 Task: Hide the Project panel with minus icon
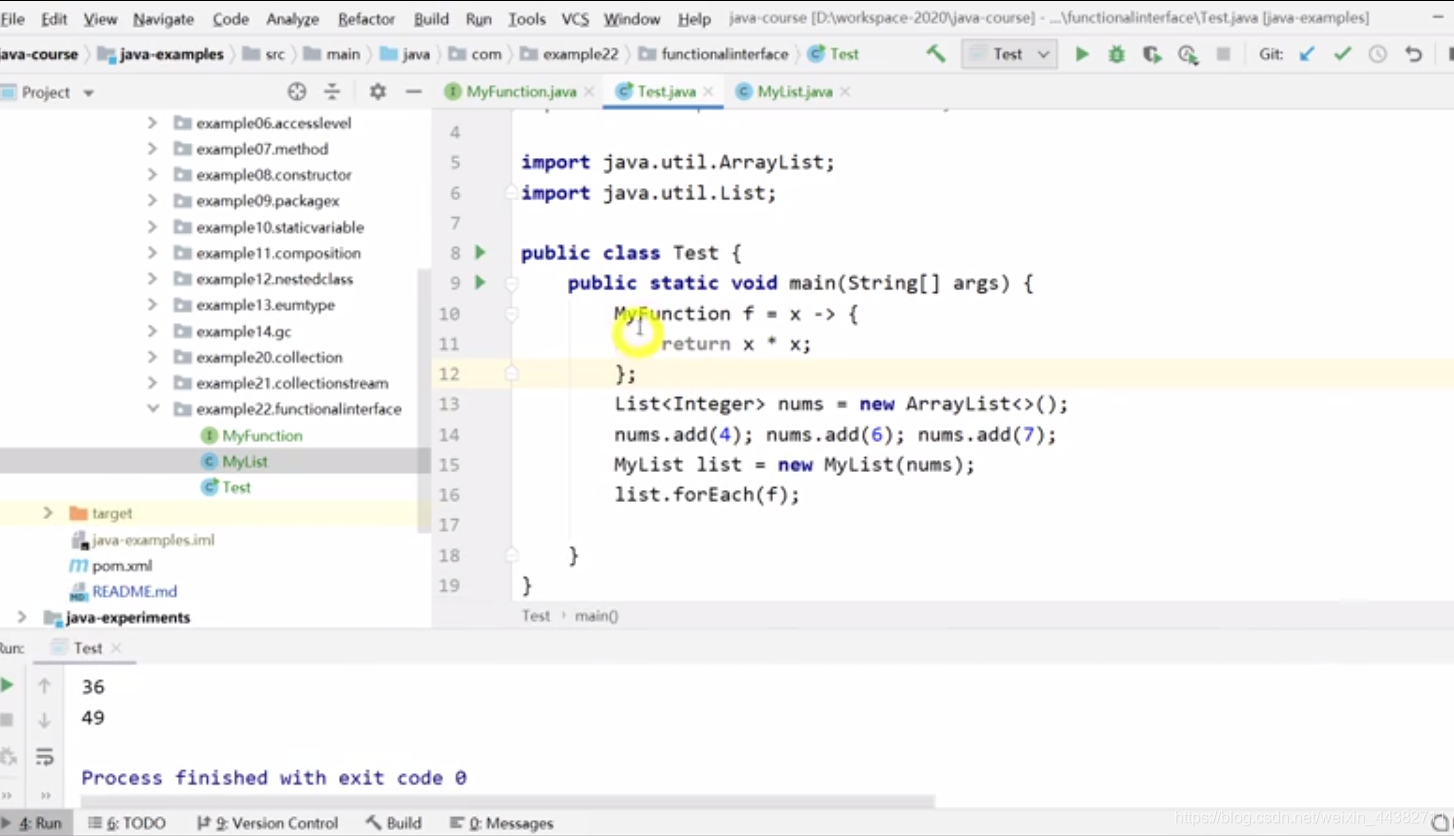pos(413,92)
